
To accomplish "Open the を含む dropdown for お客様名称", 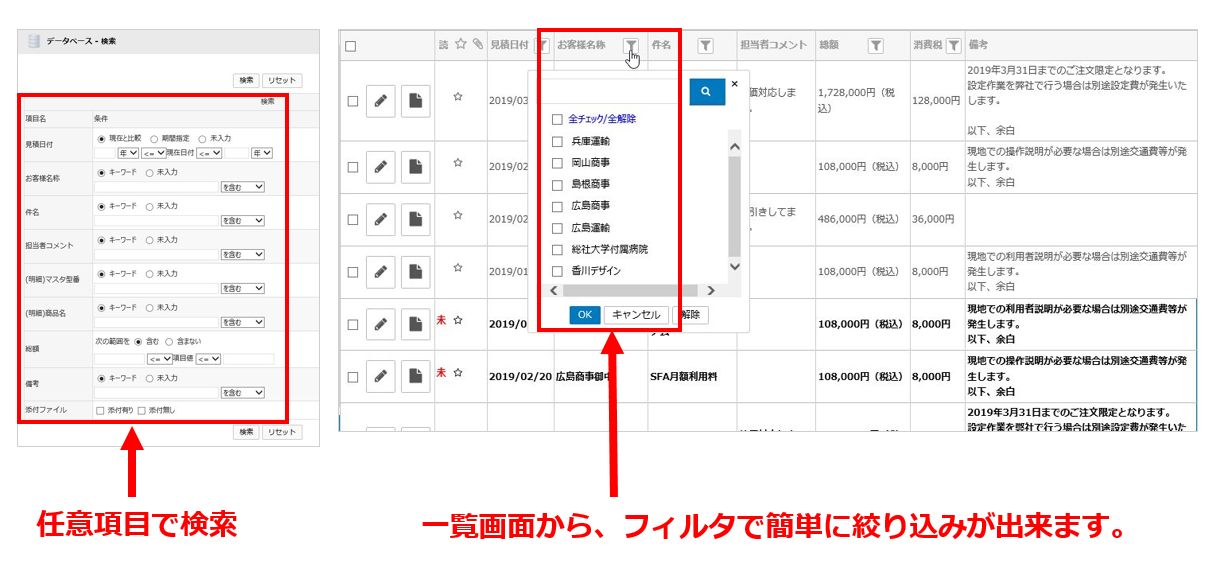I will coord(242,186).
